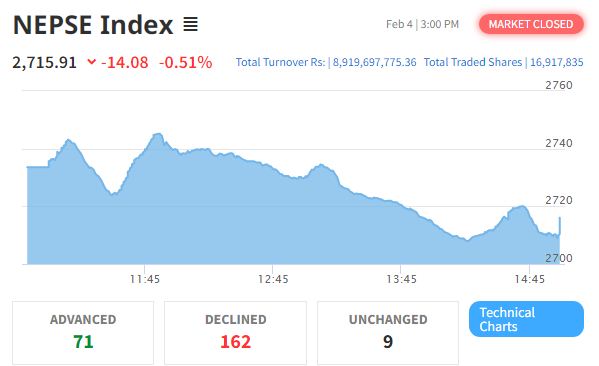Viewport: 599px width, 366px height.
Task: Click the MARKET CLOSED badge
Action: [x=531, y=24]
